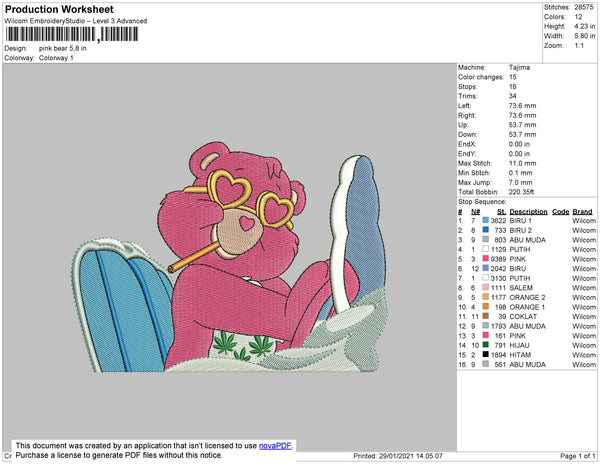This screenshot has width=600, height=464.
Task: Select PUTIH row with 1129 stitches
Action: point(527,249)
